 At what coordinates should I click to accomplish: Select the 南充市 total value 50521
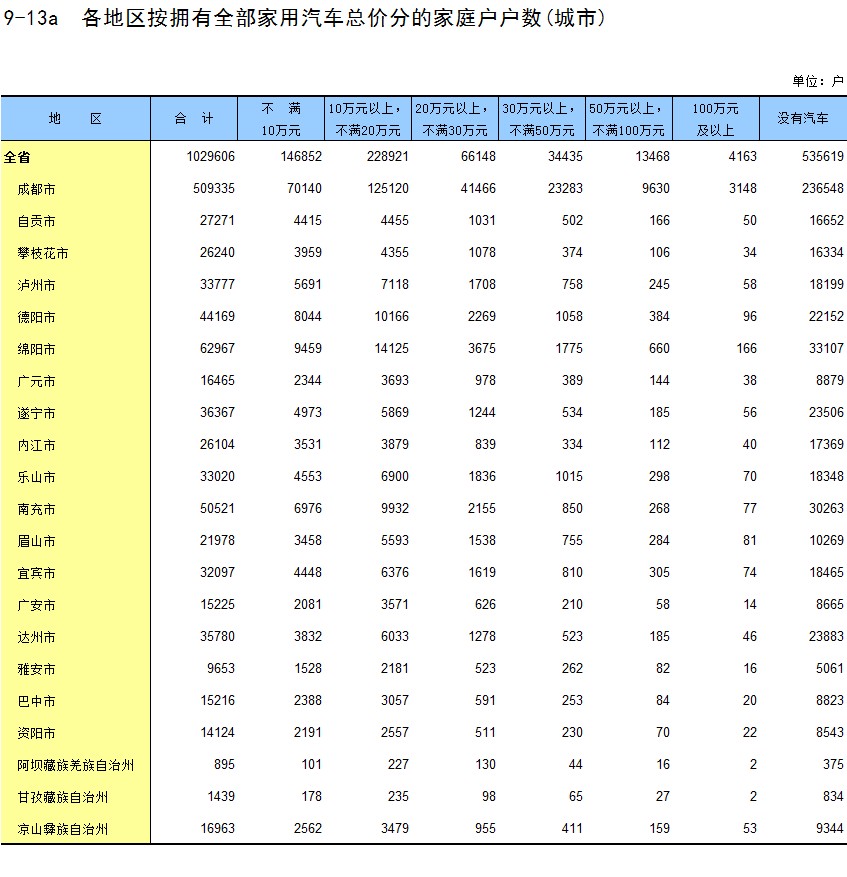click(x=217, y=508)
